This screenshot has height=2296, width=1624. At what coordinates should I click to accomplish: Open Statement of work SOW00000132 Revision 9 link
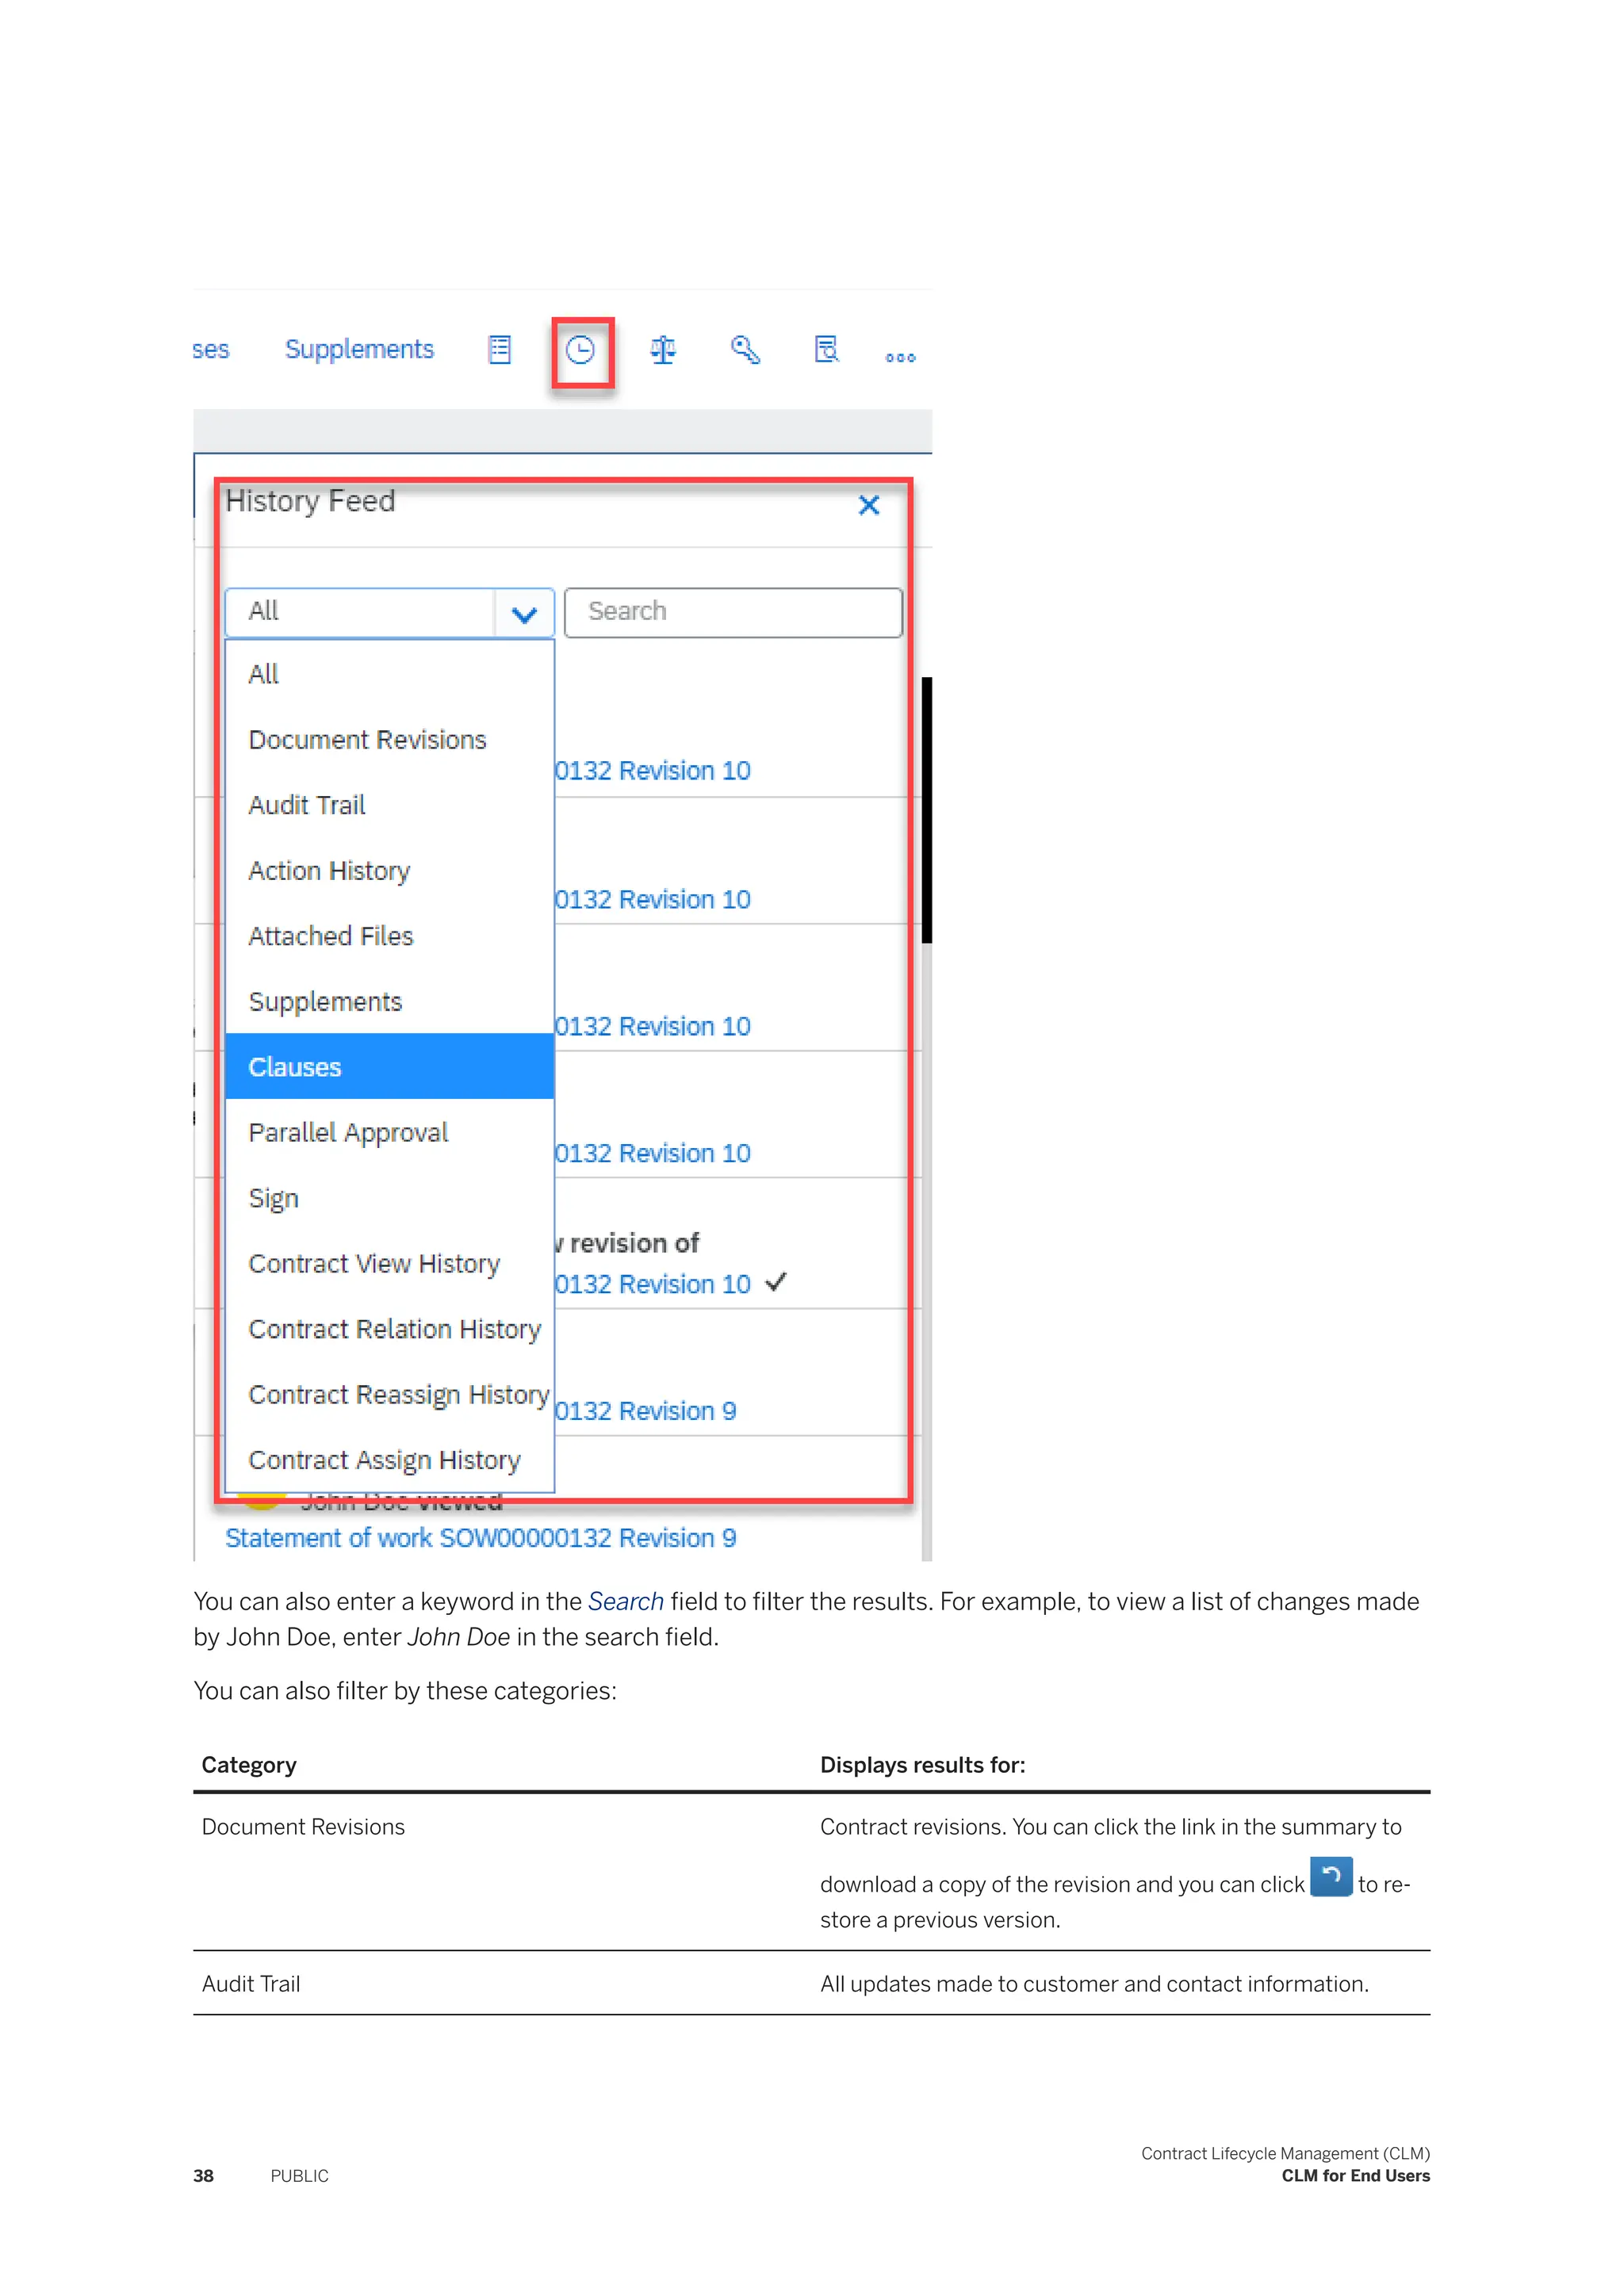[480, 1538]
